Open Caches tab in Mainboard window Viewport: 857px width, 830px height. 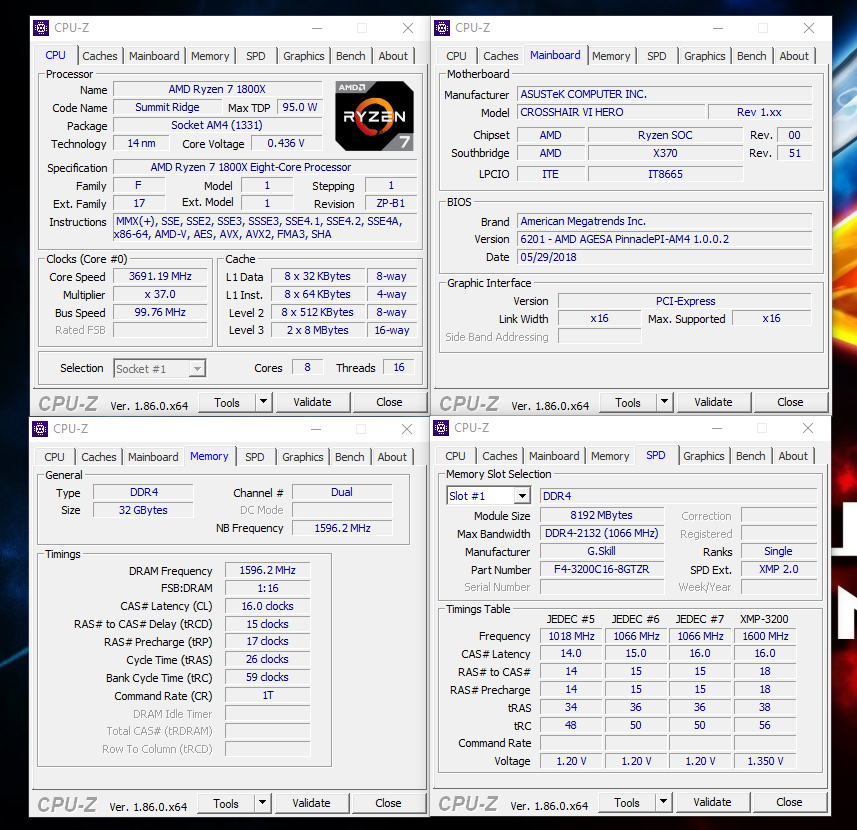click(501, 56)
